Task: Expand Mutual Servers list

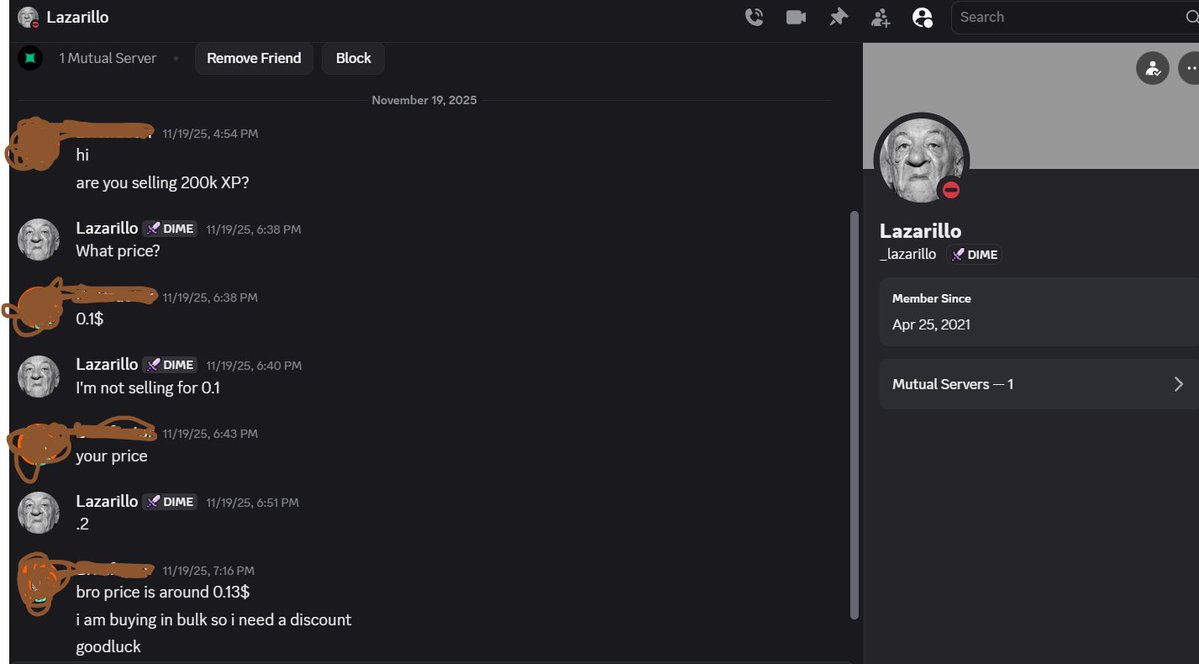Action: click(x=1039, y=384)
